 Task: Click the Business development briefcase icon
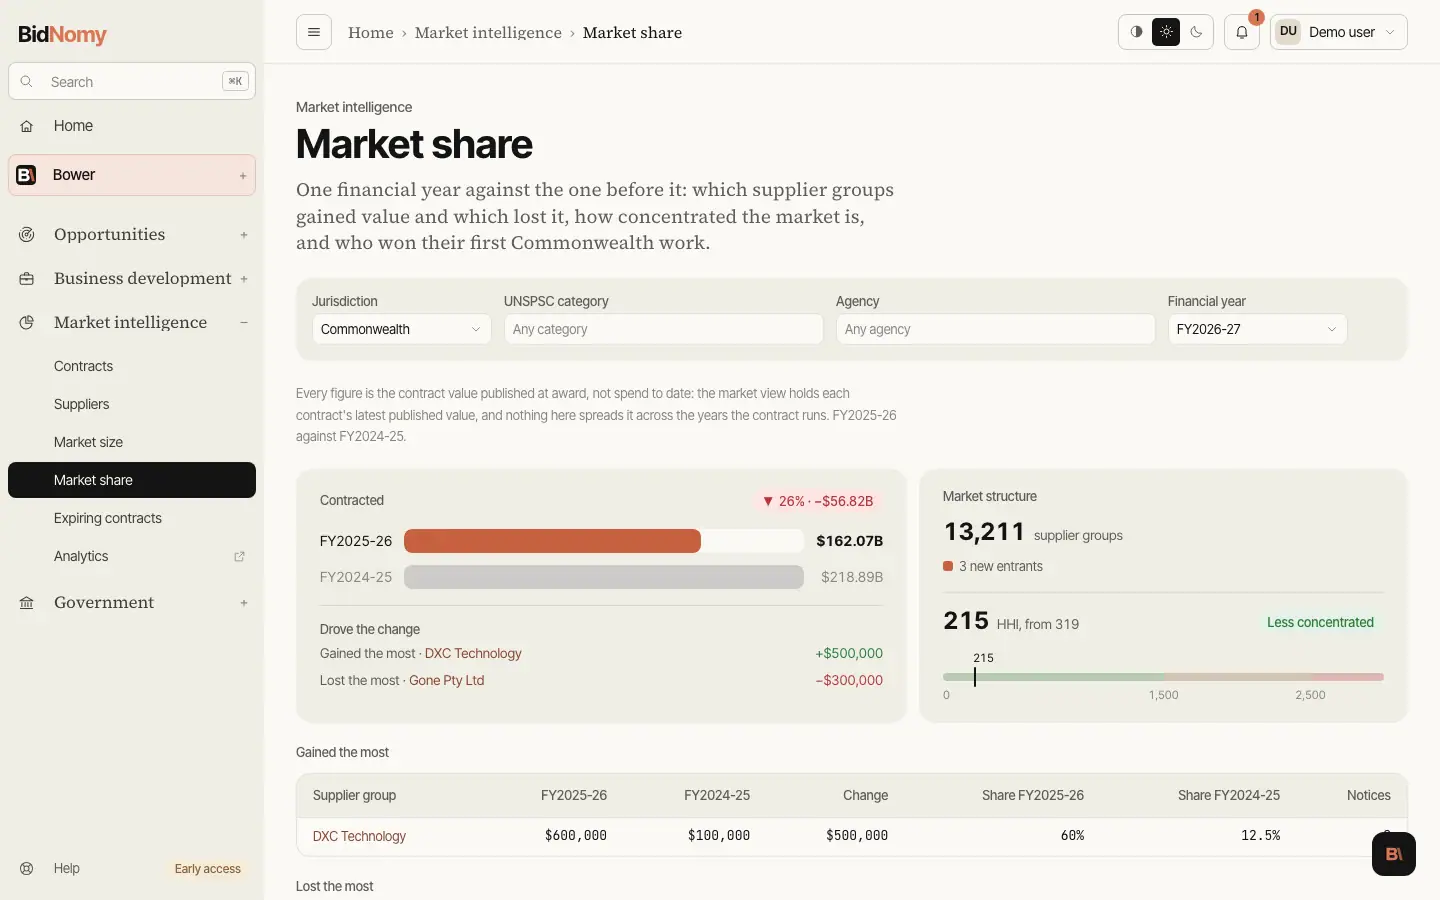click(27, 279)
